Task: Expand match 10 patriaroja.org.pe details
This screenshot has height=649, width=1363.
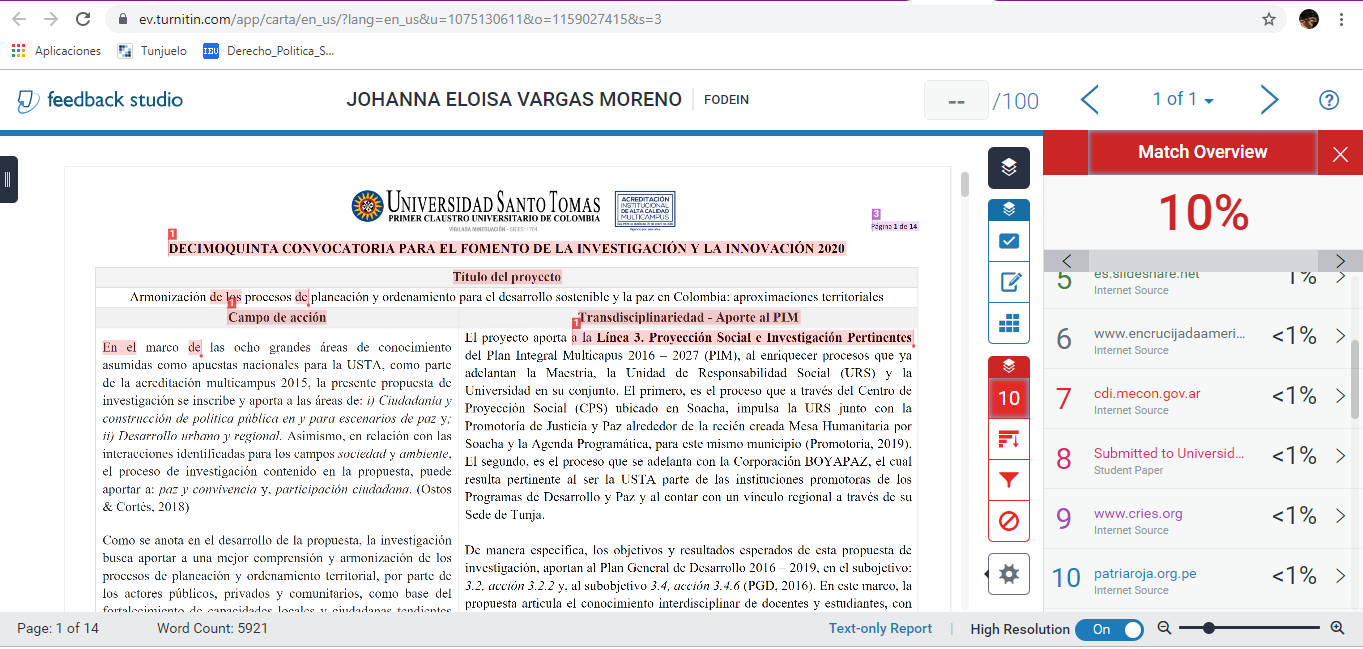Action: click(1341, 576)
